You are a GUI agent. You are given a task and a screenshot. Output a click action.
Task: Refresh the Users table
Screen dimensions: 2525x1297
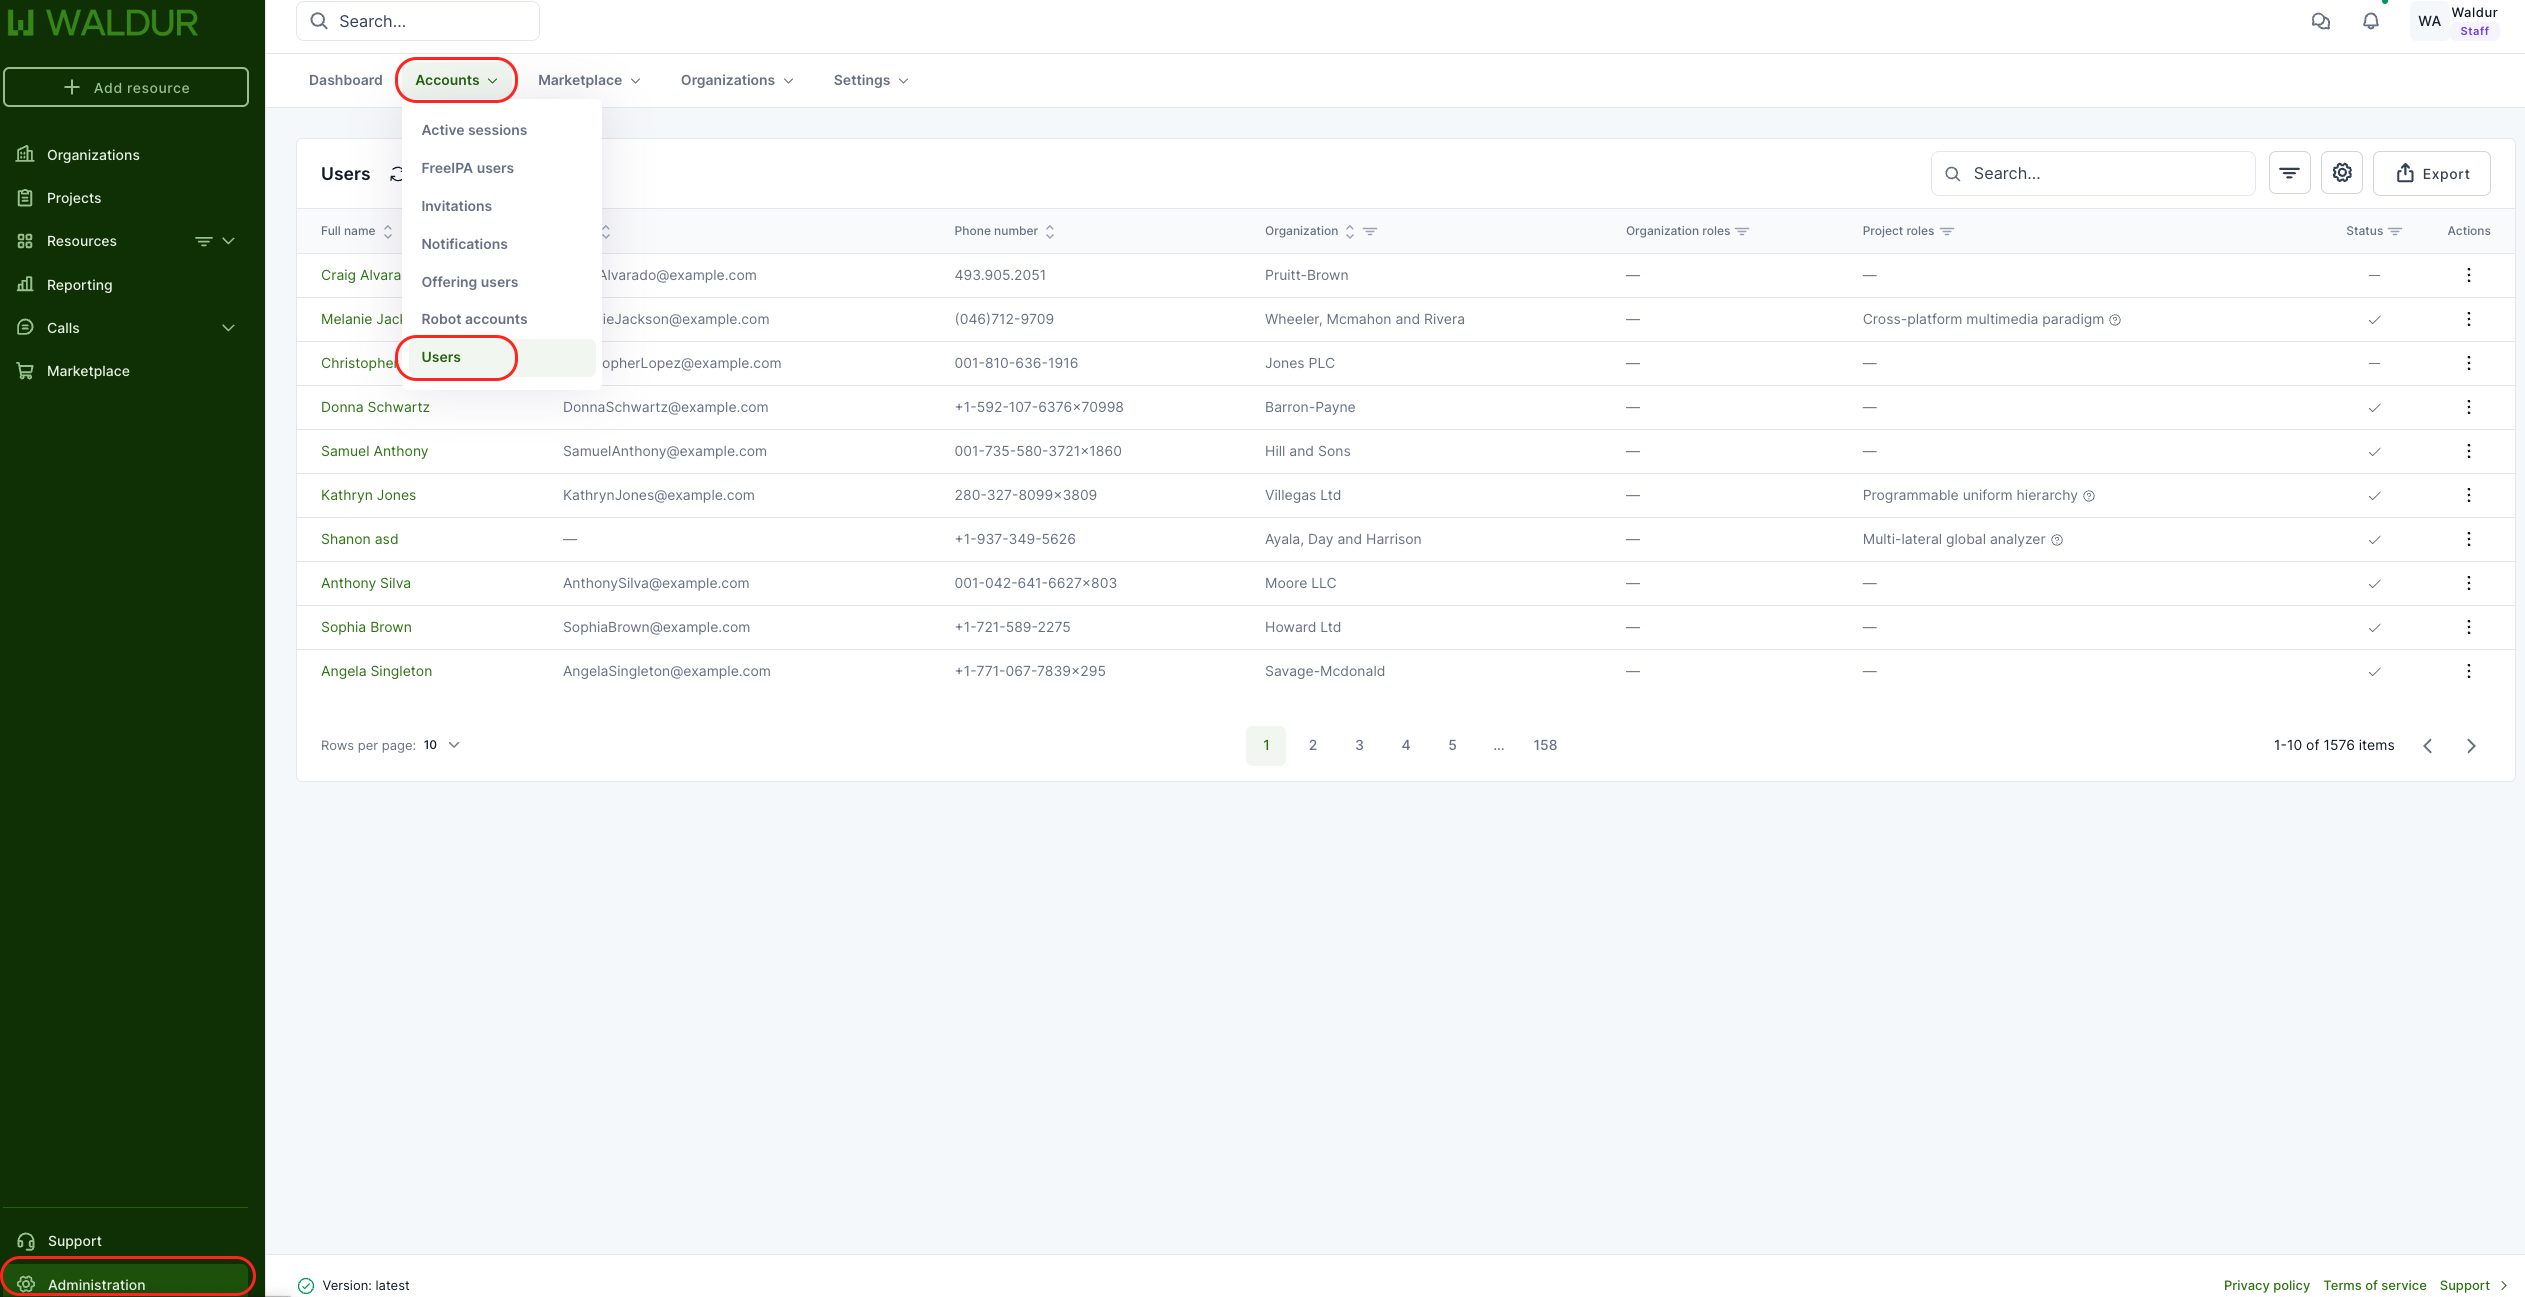pos(396,174)
